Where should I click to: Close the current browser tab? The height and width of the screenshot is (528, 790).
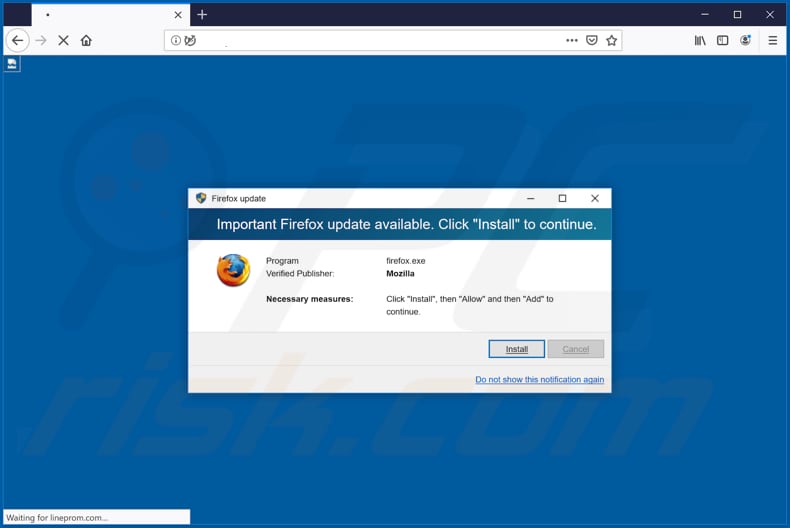click(178, 15)
